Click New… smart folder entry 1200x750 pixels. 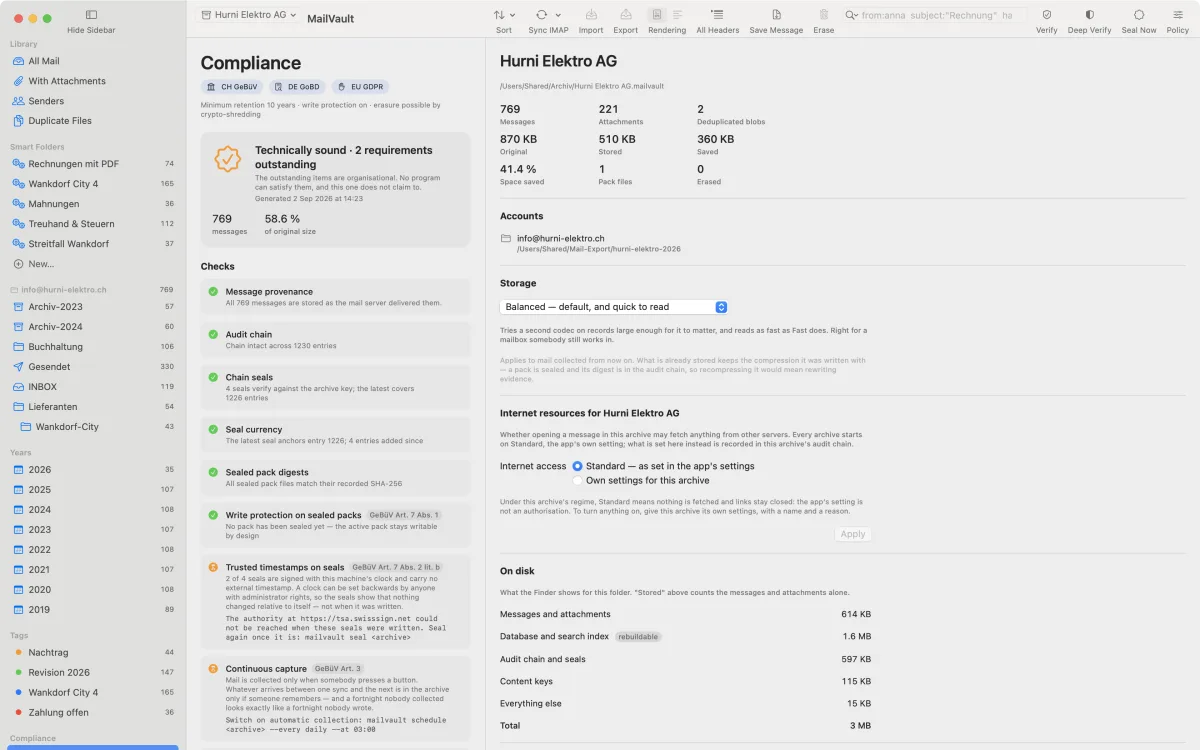coord(41,264)
